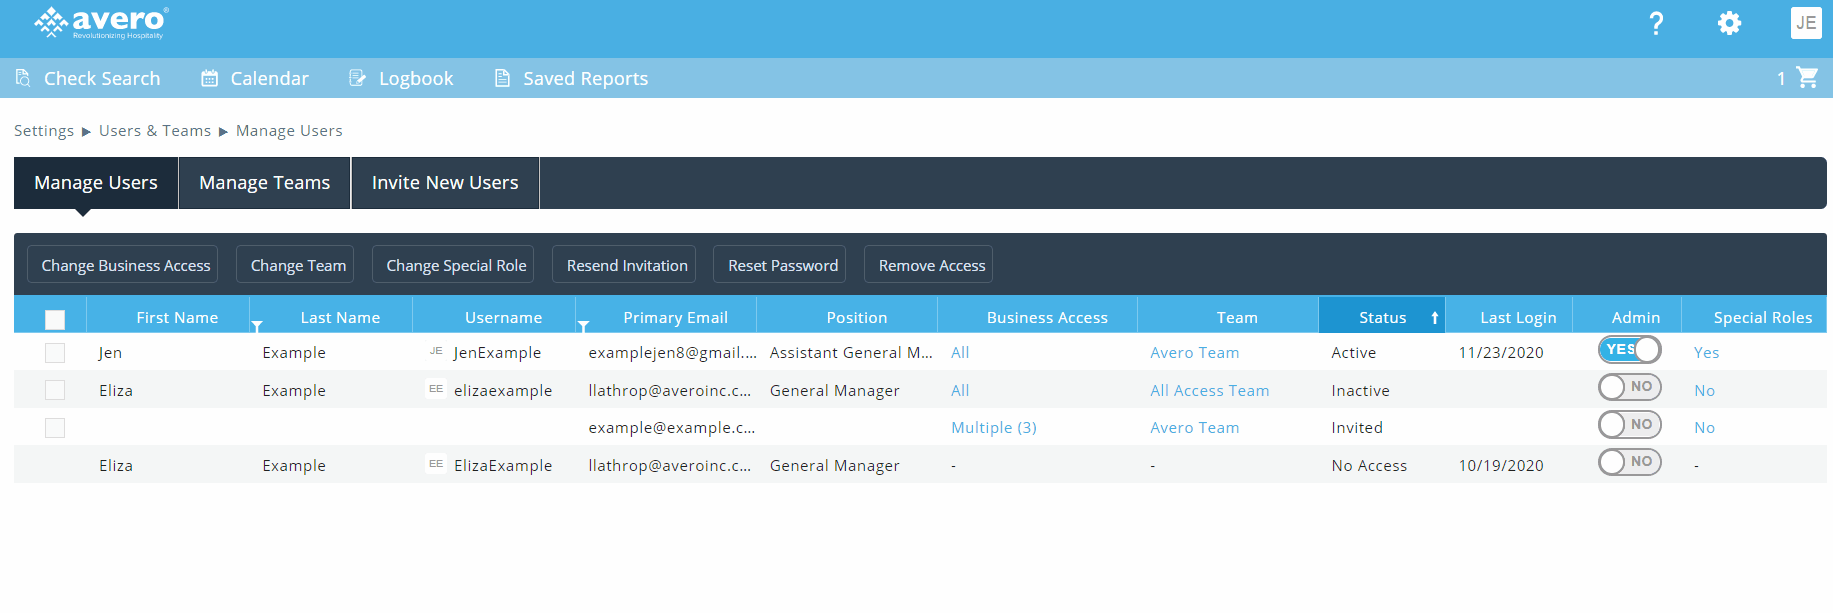Open the filter next to Primary Email column

pyautogui.click(x=583, y=326)
